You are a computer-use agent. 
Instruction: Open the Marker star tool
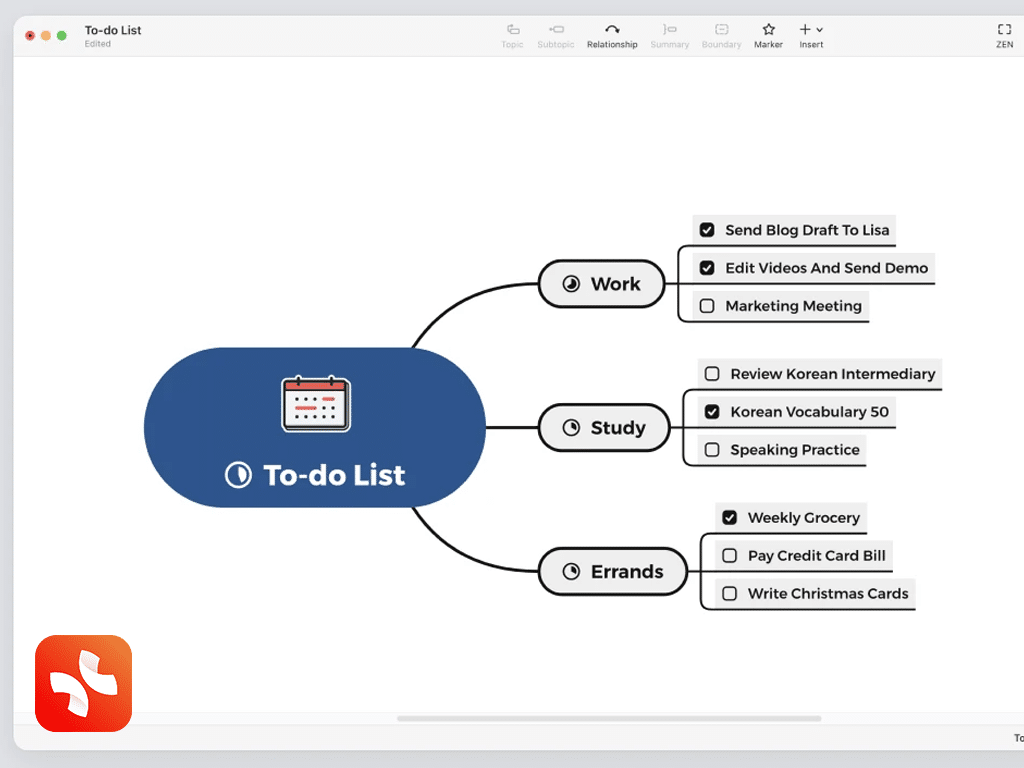coord(768,31)
